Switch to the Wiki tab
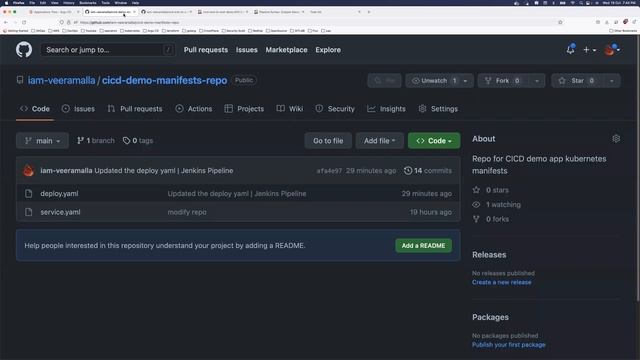 point(290,109)
